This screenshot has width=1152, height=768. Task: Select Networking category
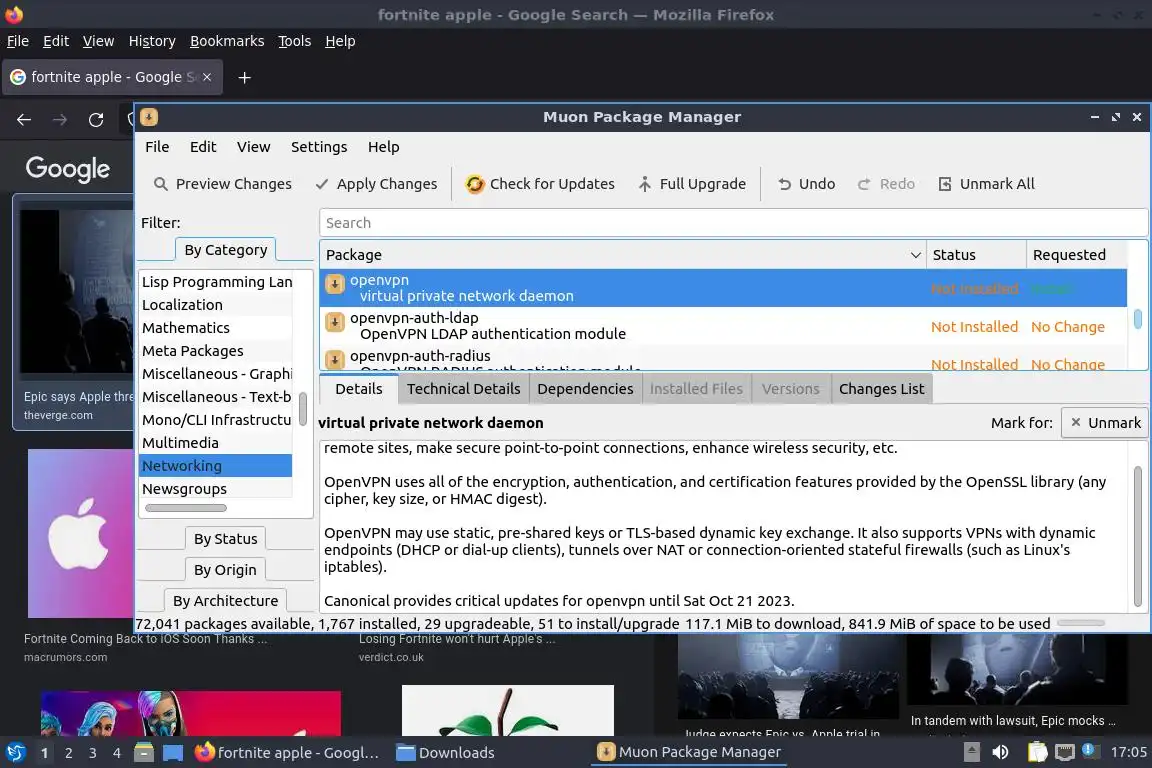215,466
